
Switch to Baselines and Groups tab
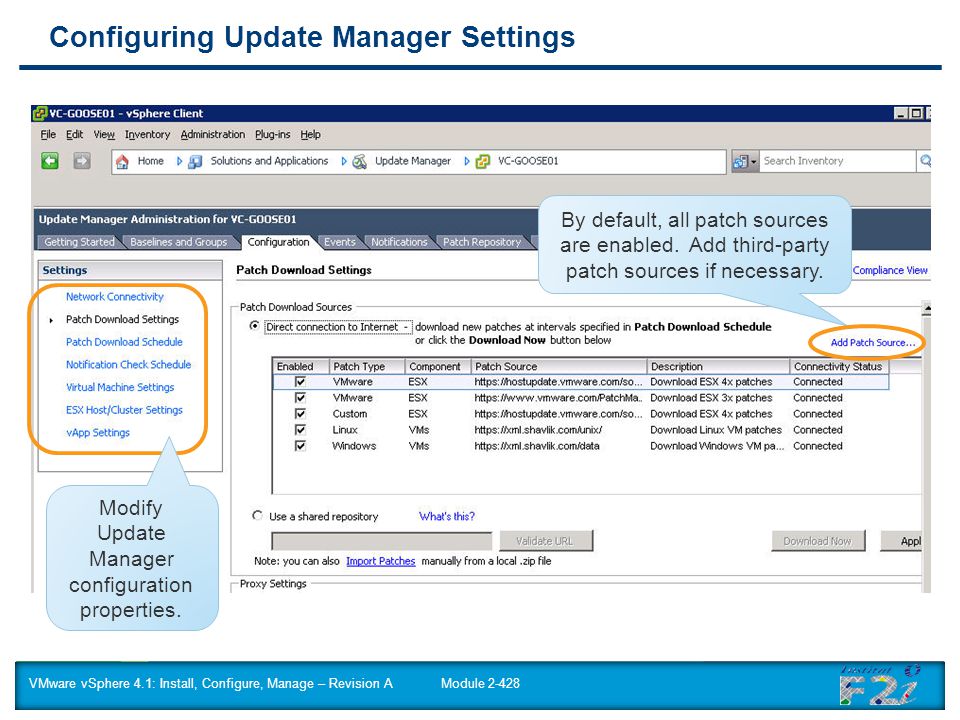[178, 242]
